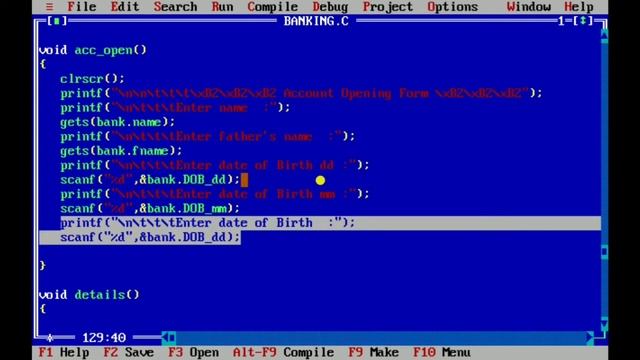The width and height of the screenshot is (640, 360).
Task: Click the modified-file asterisk indicator
Action: [x=50, y=338]
